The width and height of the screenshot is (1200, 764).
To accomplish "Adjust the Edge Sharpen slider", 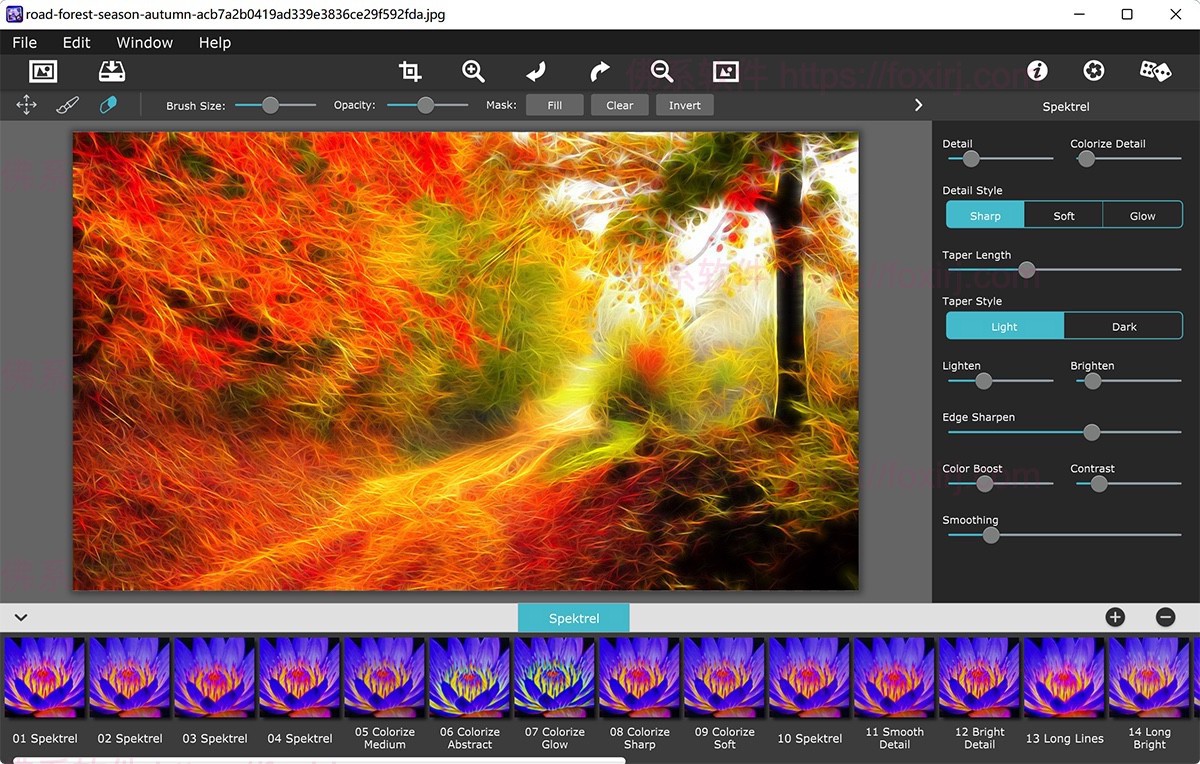I will point(1091,432).
